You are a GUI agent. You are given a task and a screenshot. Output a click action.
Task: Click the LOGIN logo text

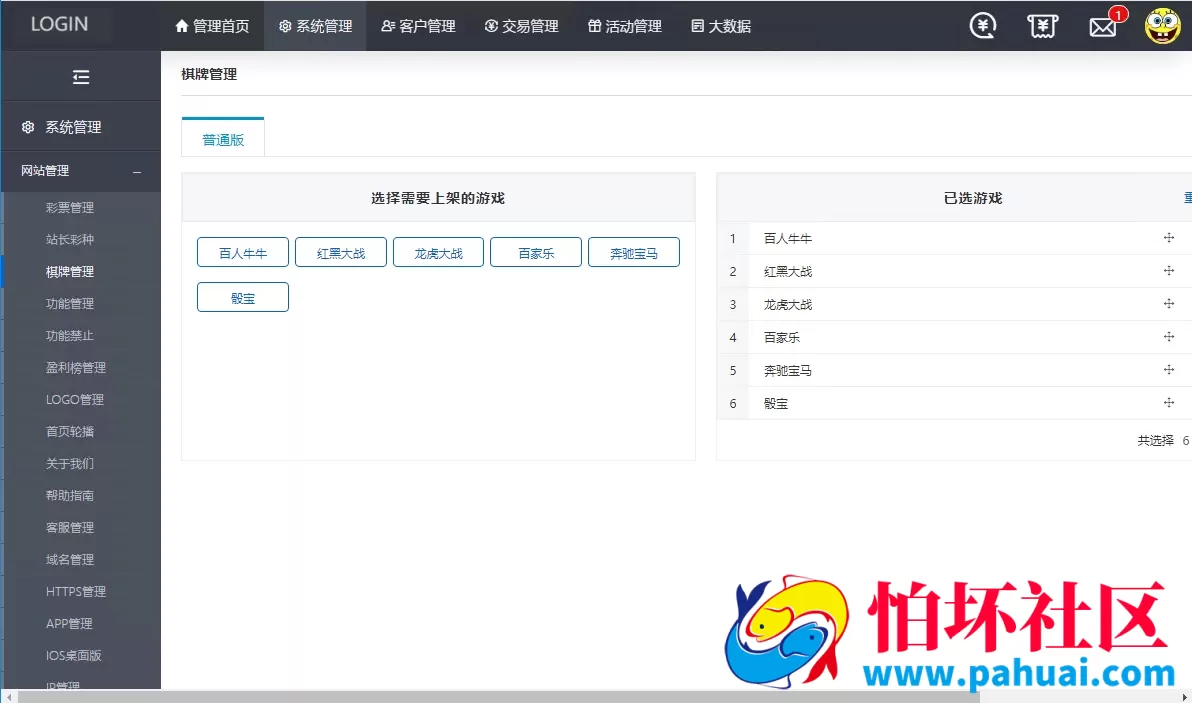point(59,24)
